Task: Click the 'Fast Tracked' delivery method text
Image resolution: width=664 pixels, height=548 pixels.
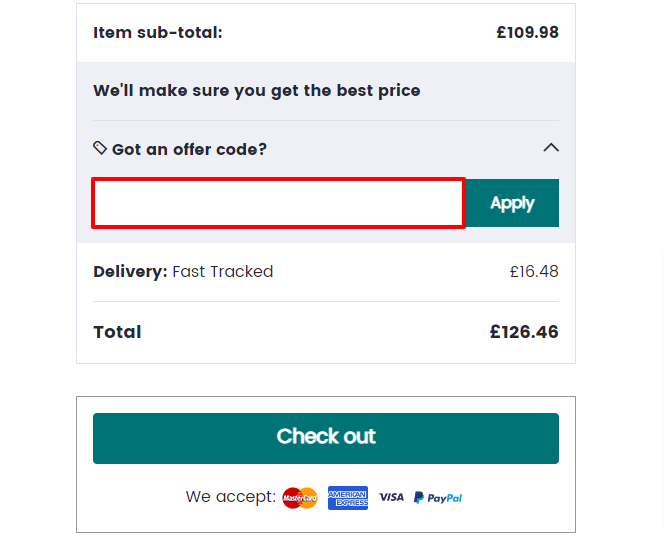Action: pyautogui.click(x=223, y=271)
